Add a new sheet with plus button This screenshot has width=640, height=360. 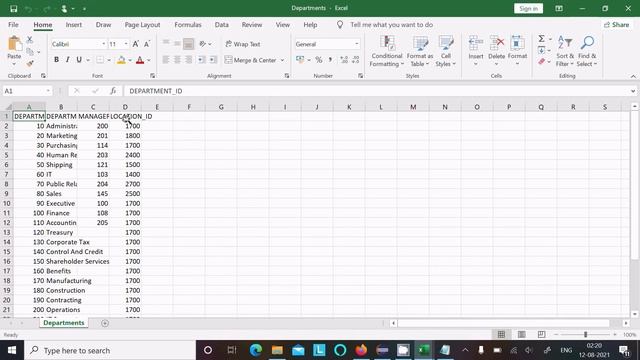105,323
